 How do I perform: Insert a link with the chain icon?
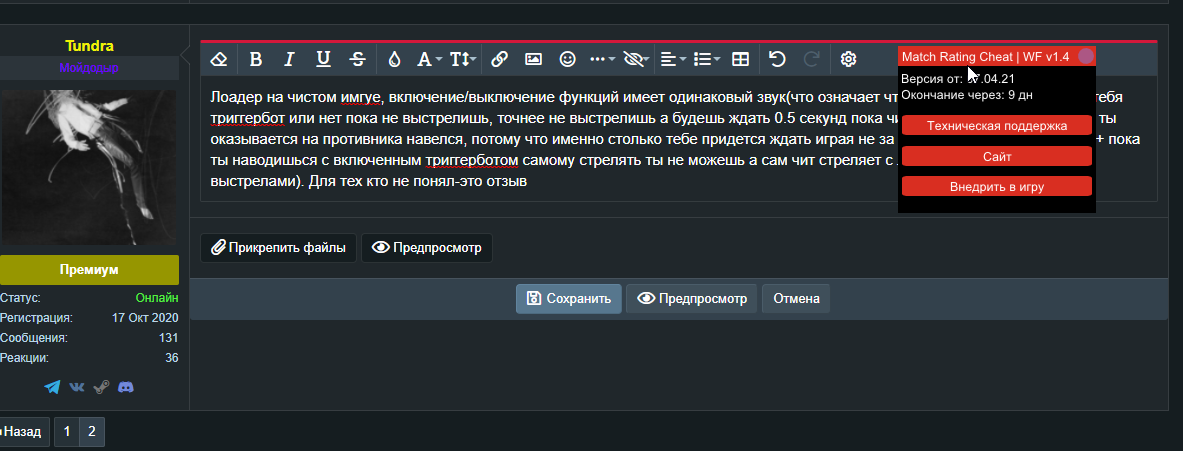pyautogui.click(x=500, y=59)
